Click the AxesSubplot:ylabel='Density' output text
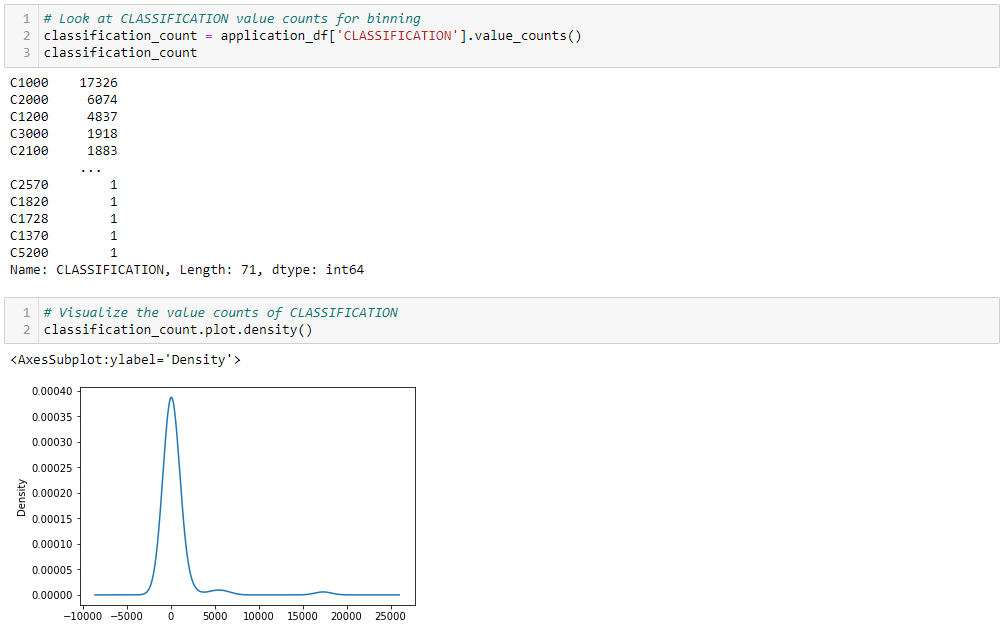This screenshot has width=1006, height=641. (x=125, y=360)
